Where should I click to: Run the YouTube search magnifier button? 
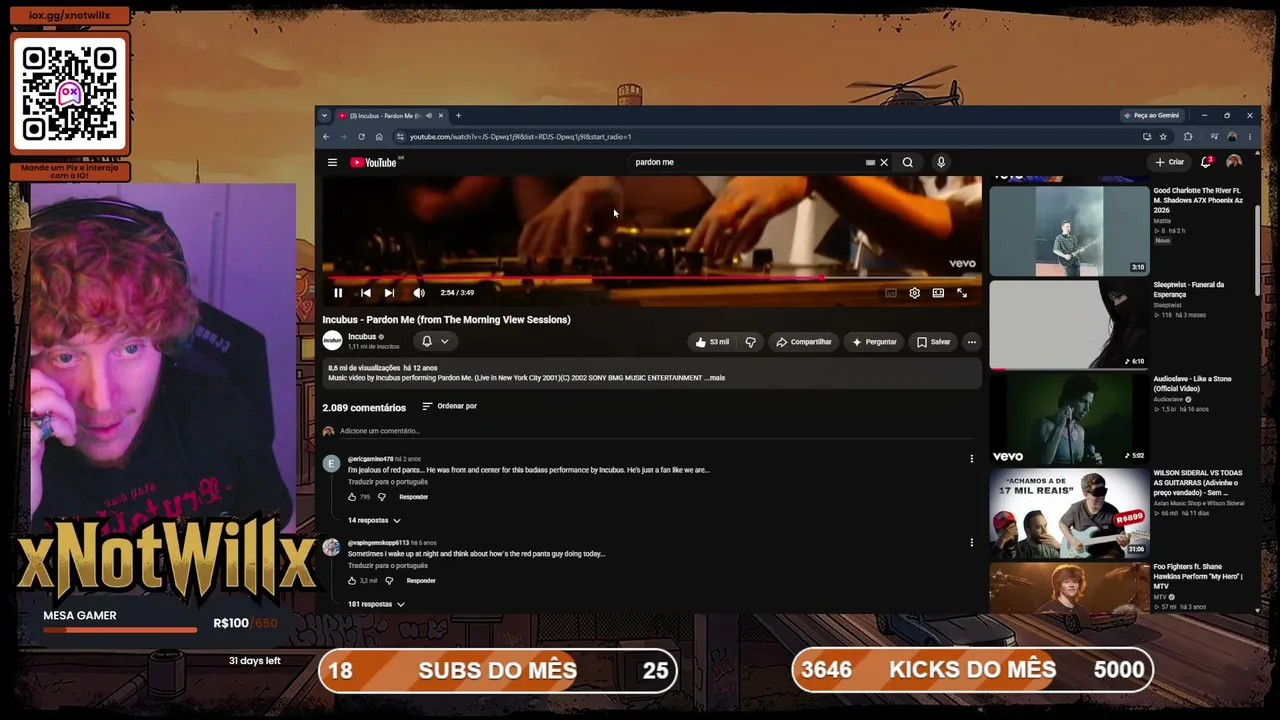click(908, 162)
